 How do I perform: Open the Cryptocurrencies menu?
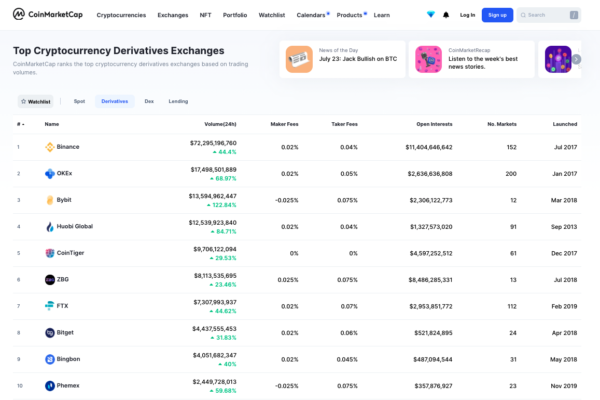point(121,15)
